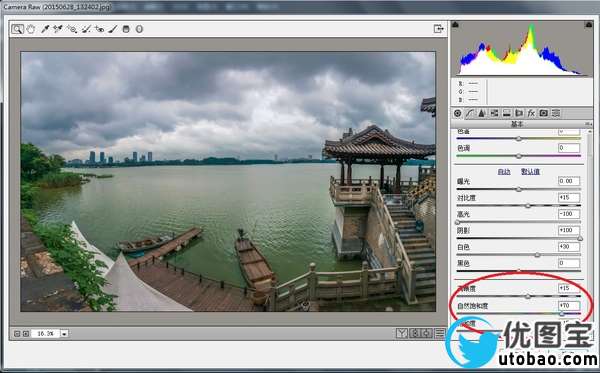600x373 pixels.
Task: Switch to the fx Effects tab
Action: point(531,113)
